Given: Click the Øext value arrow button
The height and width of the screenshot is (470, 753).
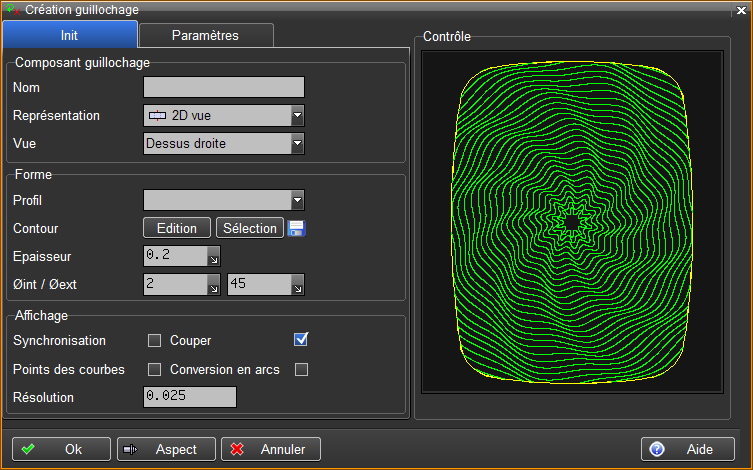Looking at the screenshot, I should coord(298,285).
